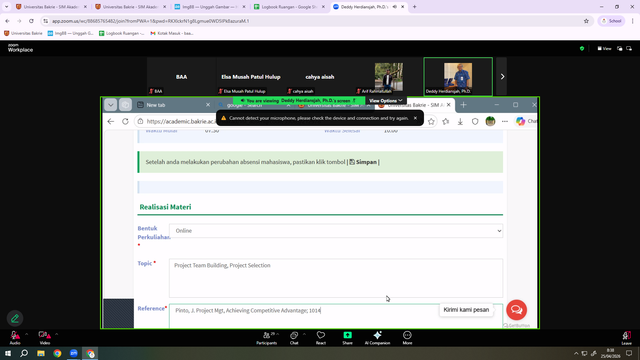The height and width of the screenshot is (360, 640).
Task: Switch to Logbook Ruangan Google Sheets tab
Action: 289,7
